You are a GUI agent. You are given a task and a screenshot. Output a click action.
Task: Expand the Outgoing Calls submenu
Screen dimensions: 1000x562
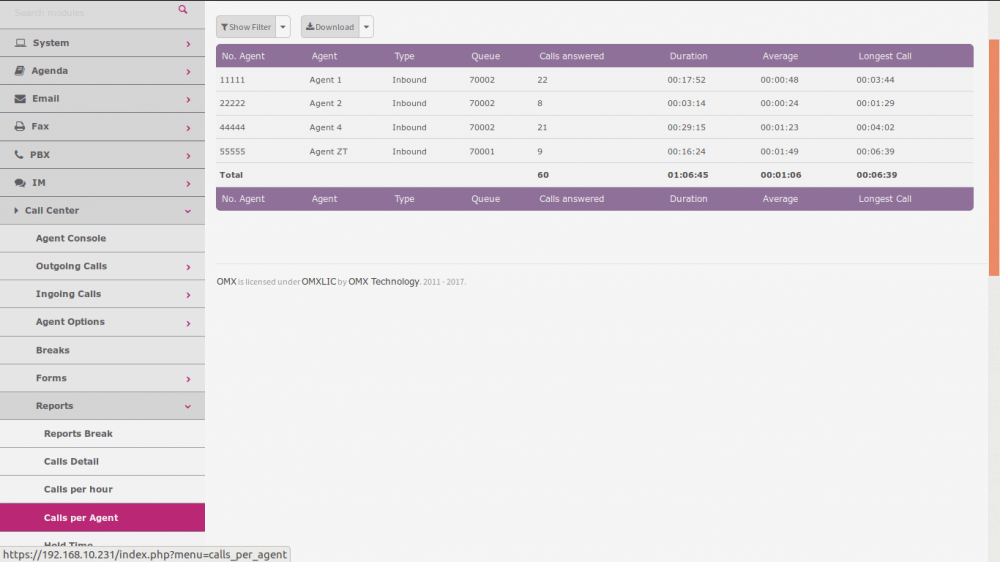(188, 267)
